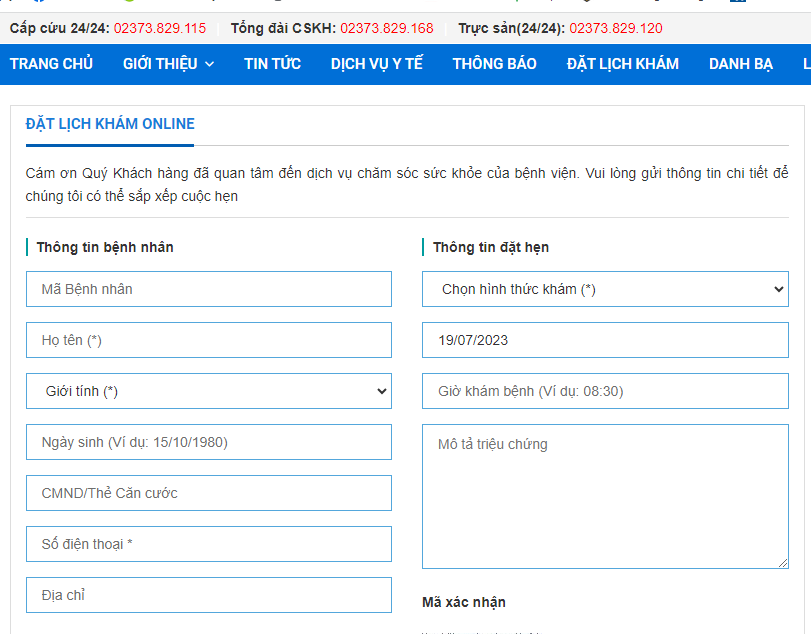Open GIỚI THIỆU menu item

pyautogui.click(x=160, y=64)
